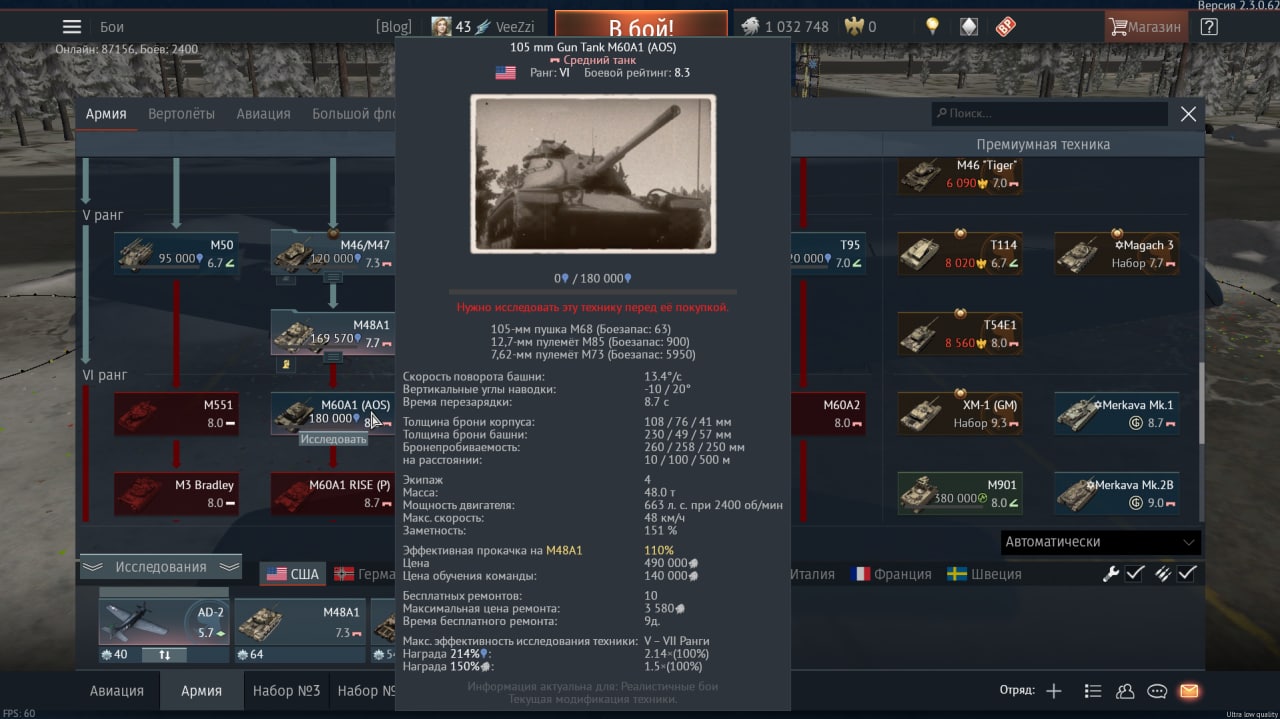Switch to Армия preset tab

(x=201, y=690)
